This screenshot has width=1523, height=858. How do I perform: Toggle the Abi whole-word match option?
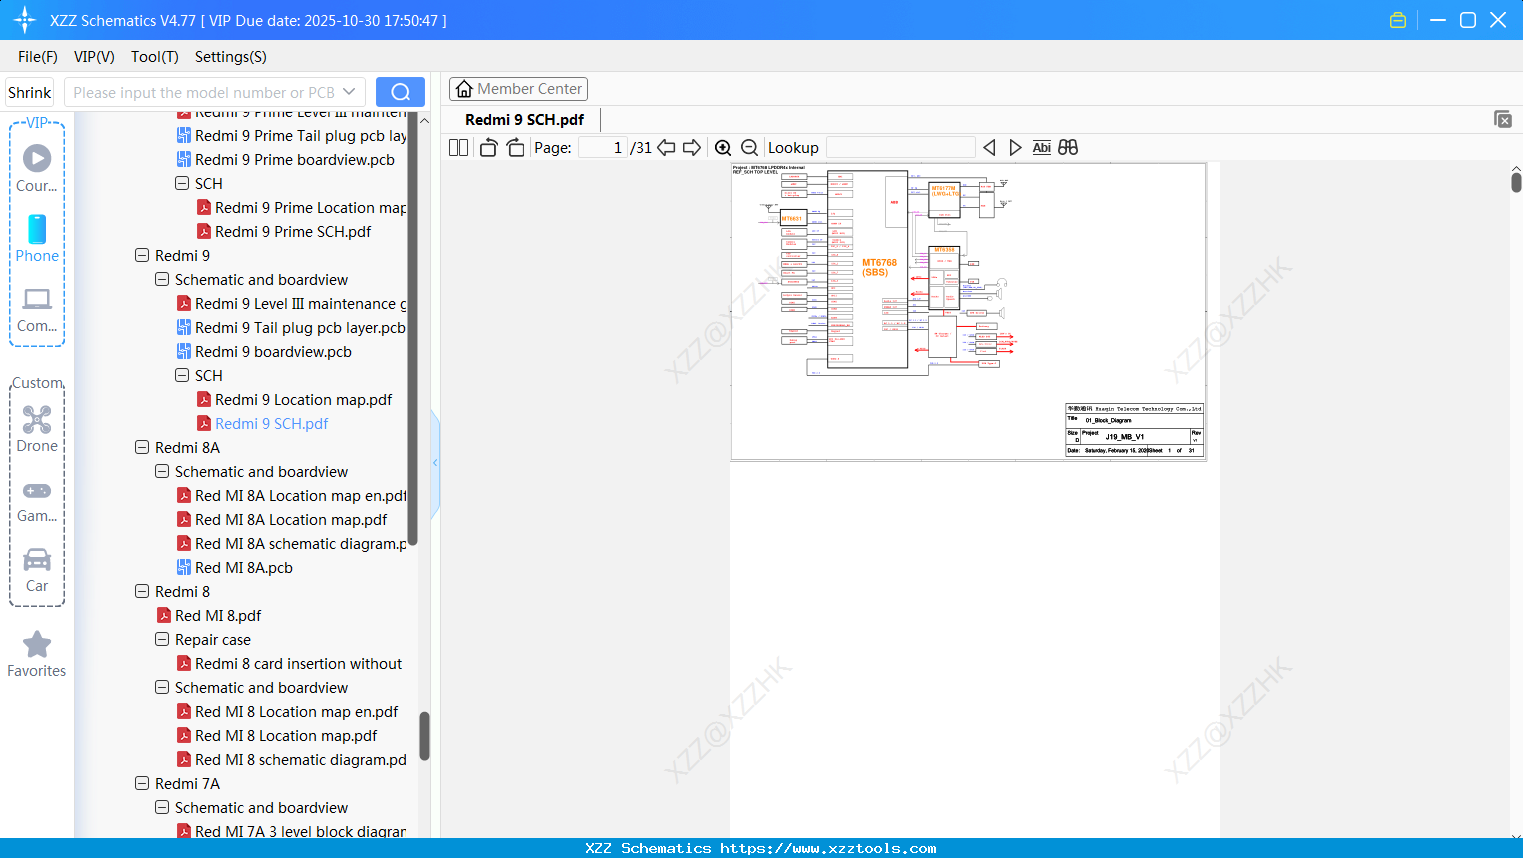point(1041,148)
